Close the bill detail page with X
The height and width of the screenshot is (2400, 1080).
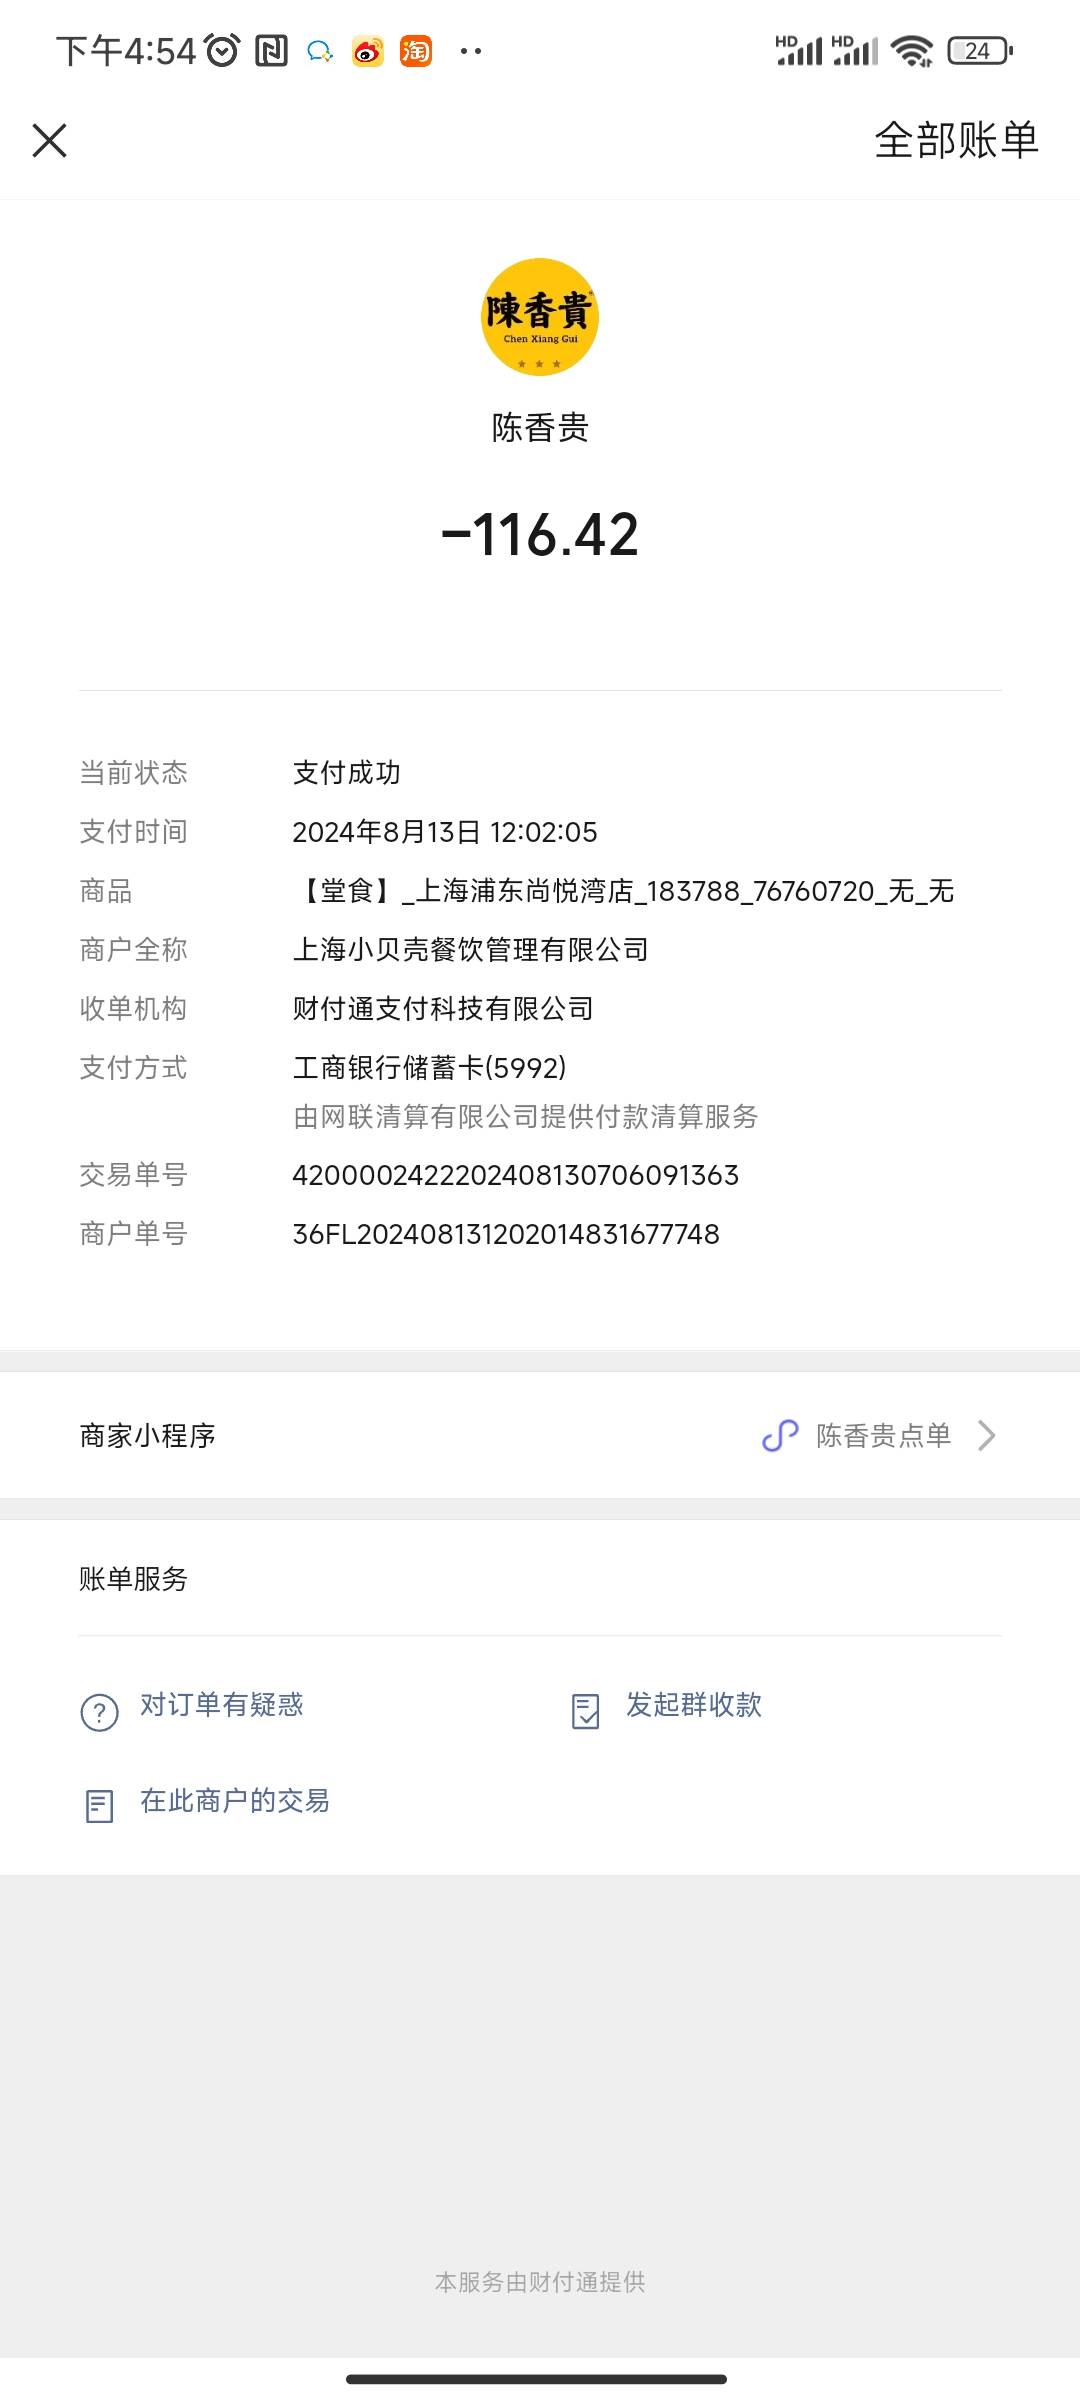[49, 141]
